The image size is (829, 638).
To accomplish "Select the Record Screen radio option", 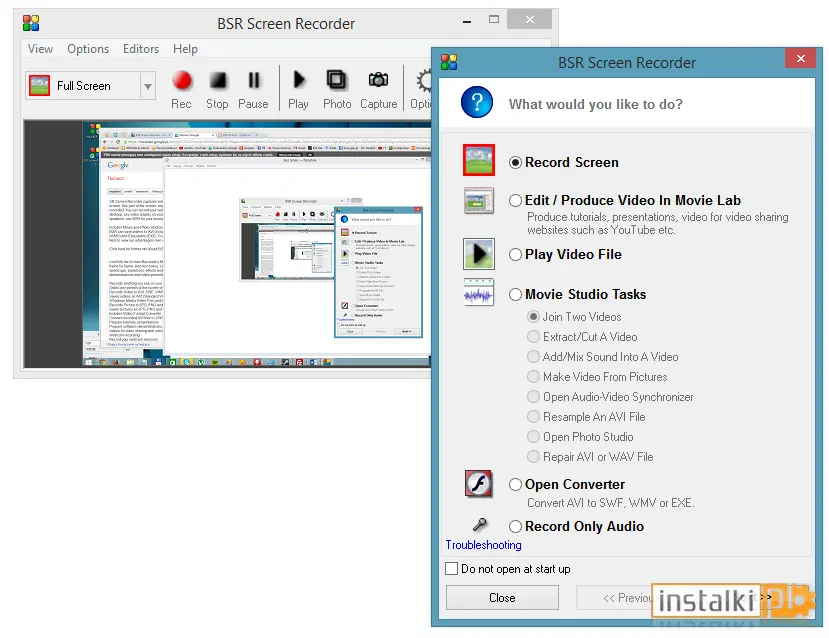I will [x=564, y=162].
